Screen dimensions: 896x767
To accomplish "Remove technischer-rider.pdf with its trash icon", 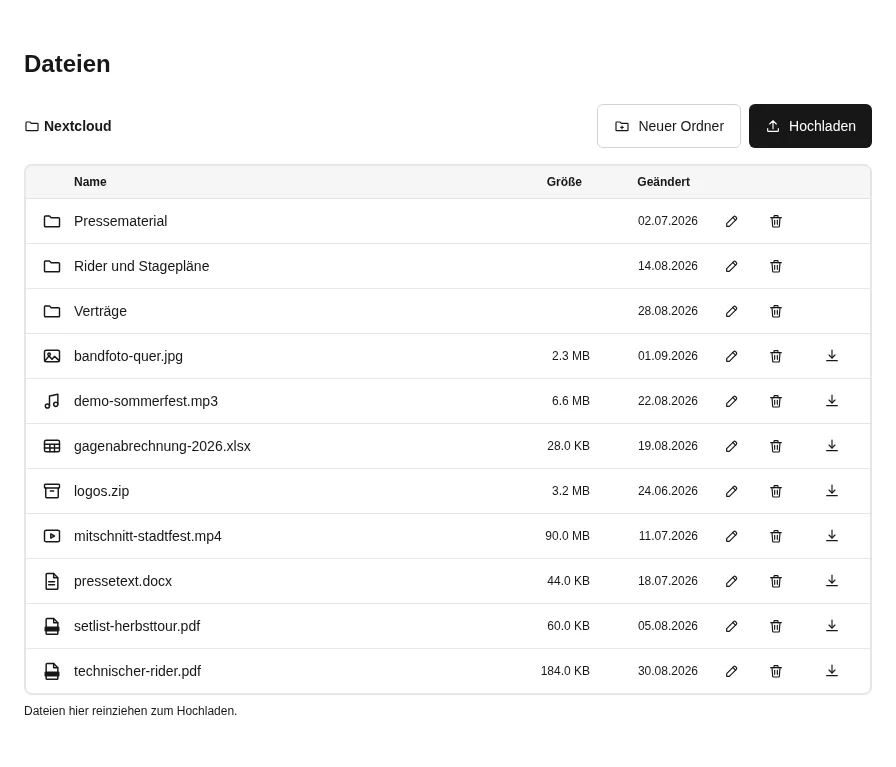I will pyautogui.click(x=775, y=671).
